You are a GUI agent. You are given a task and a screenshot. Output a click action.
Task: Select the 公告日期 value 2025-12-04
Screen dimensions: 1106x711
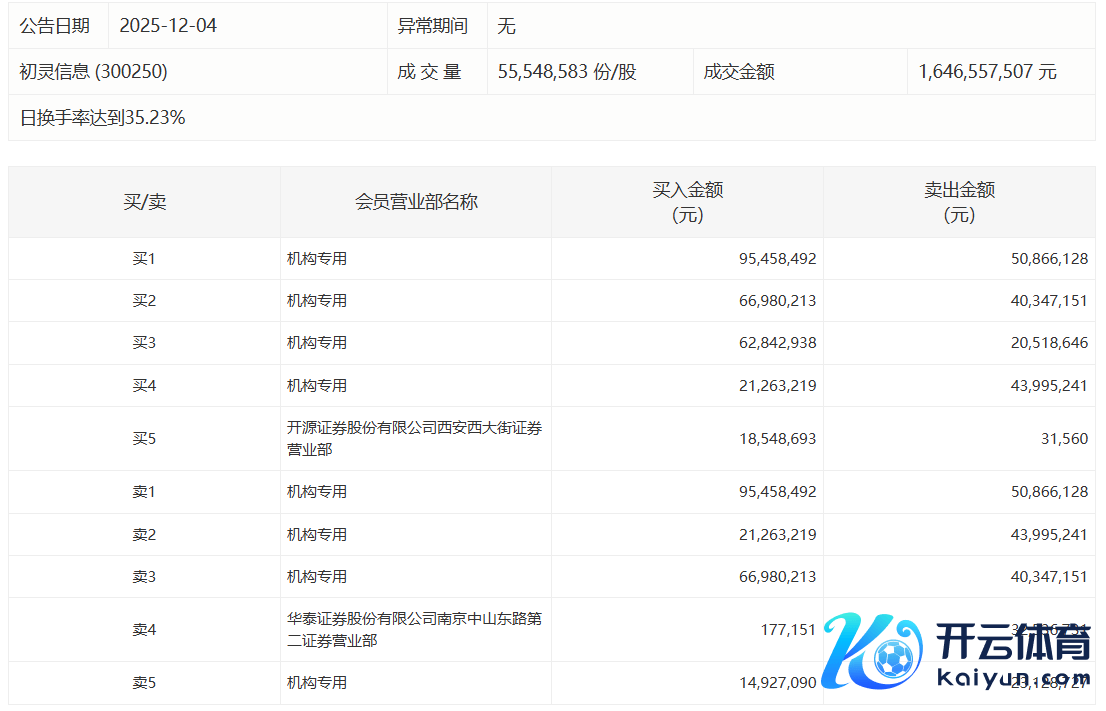(x=168, y=26)
